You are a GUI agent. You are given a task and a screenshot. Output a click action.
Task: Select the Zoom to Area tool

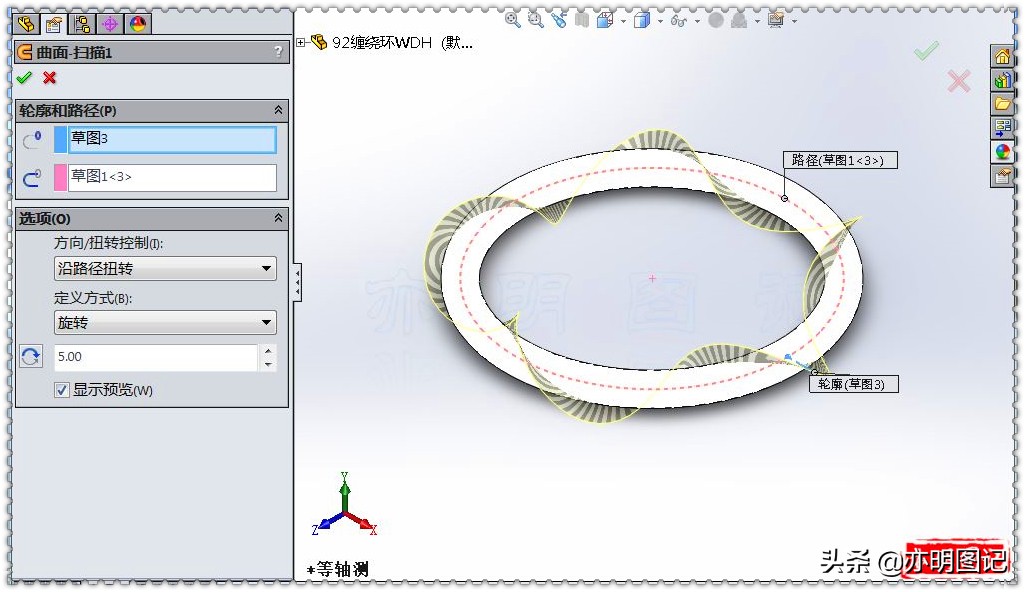click(x=535, y=19)
